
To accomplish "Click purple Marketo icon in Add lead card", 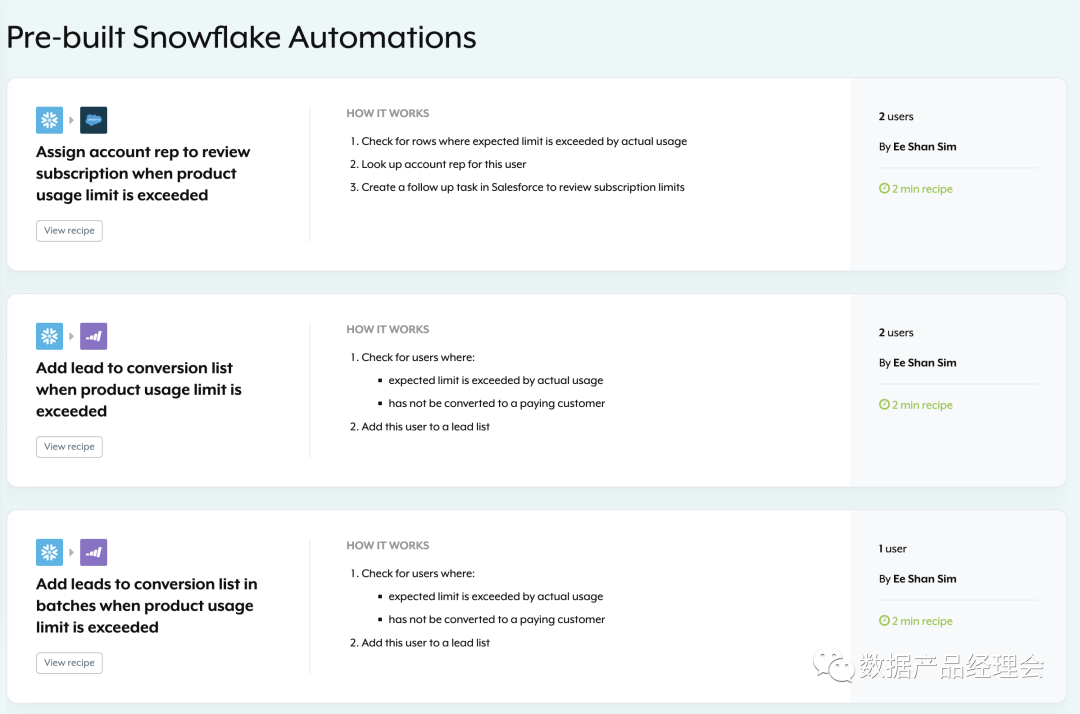I will (94, 336).
